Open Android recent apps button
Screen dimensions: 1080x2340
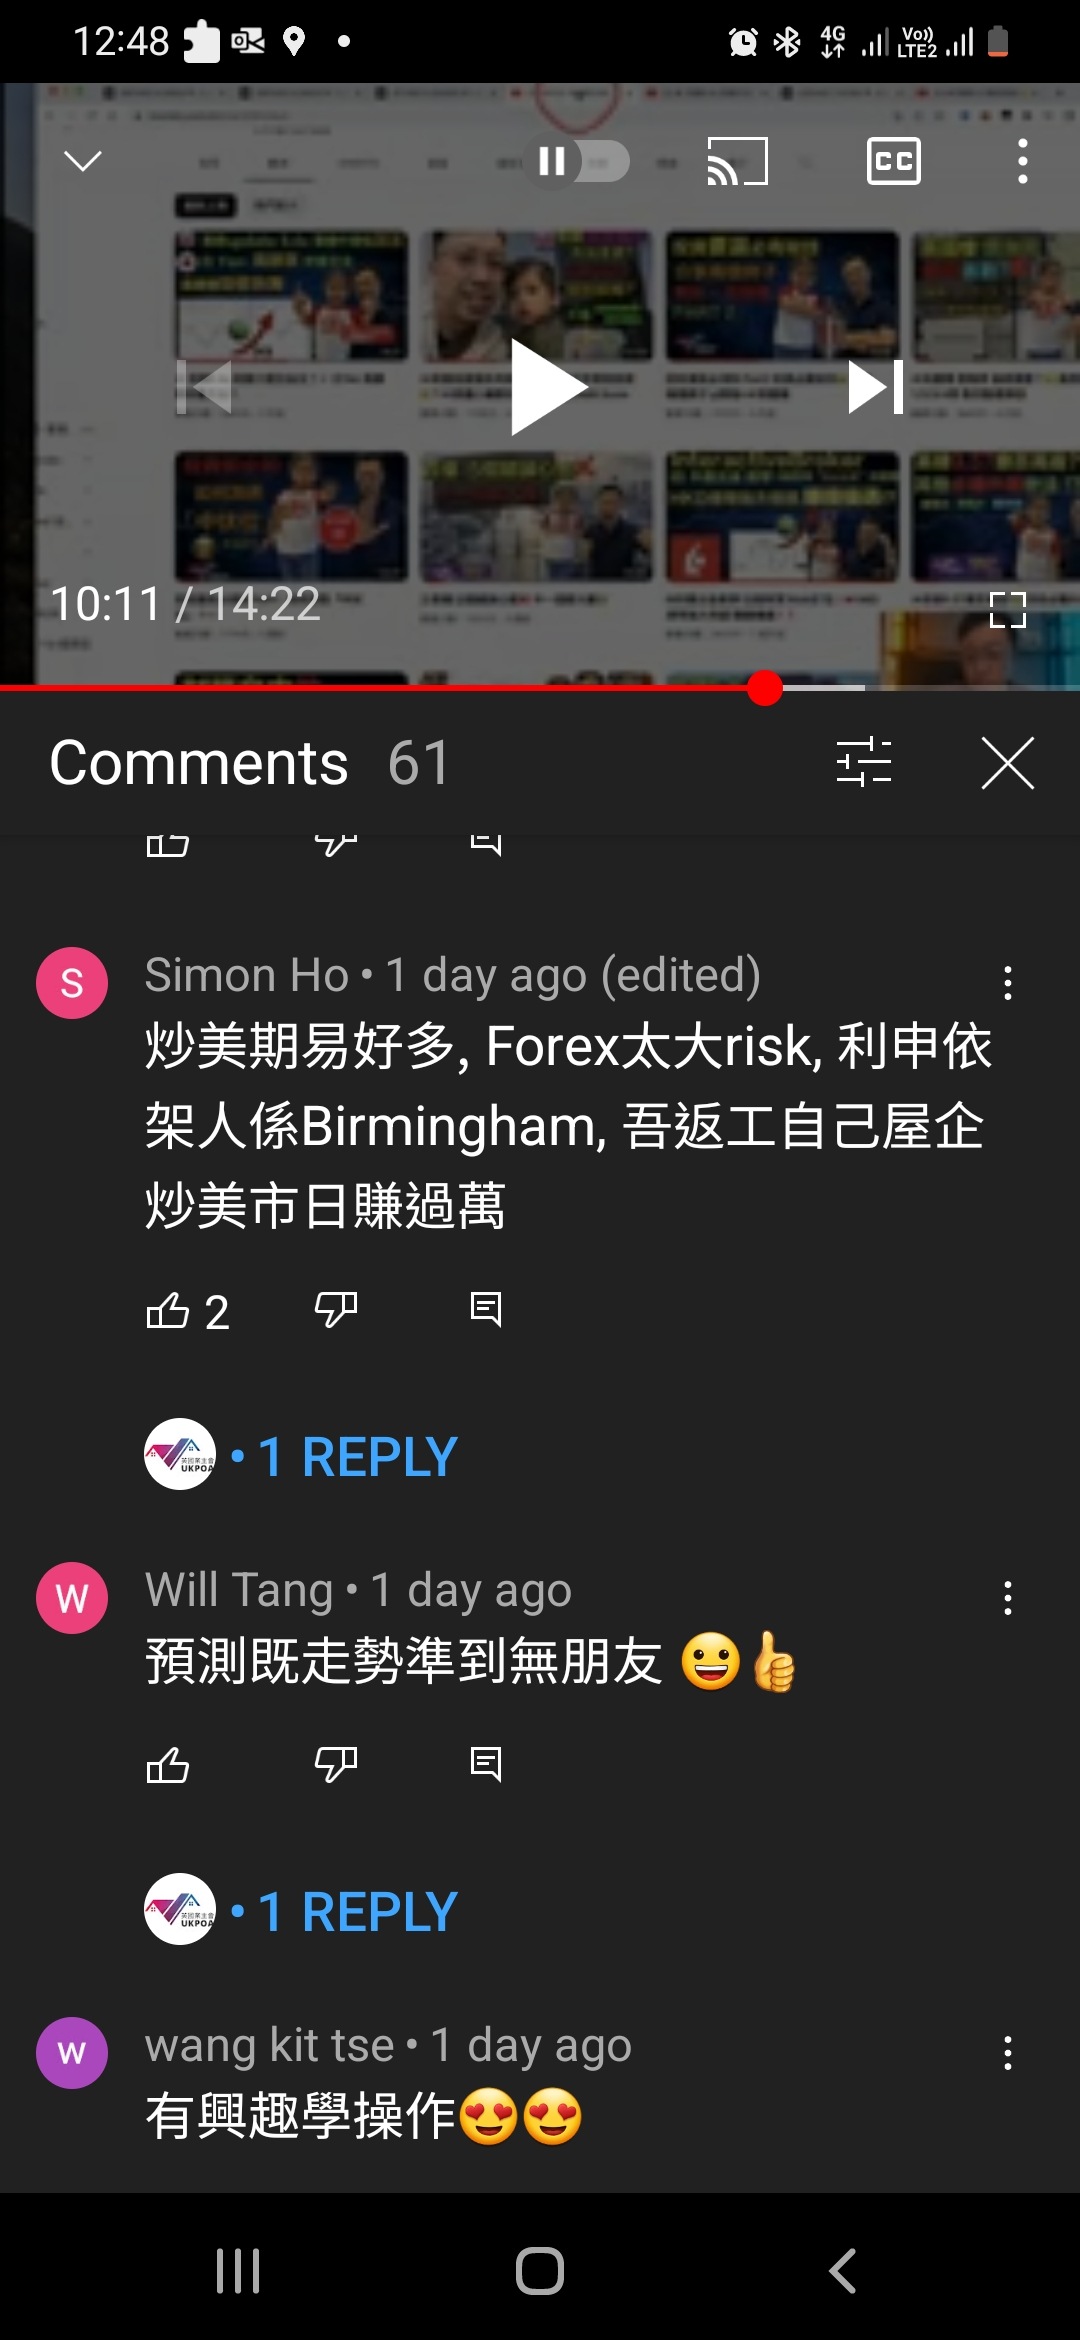238,2270
